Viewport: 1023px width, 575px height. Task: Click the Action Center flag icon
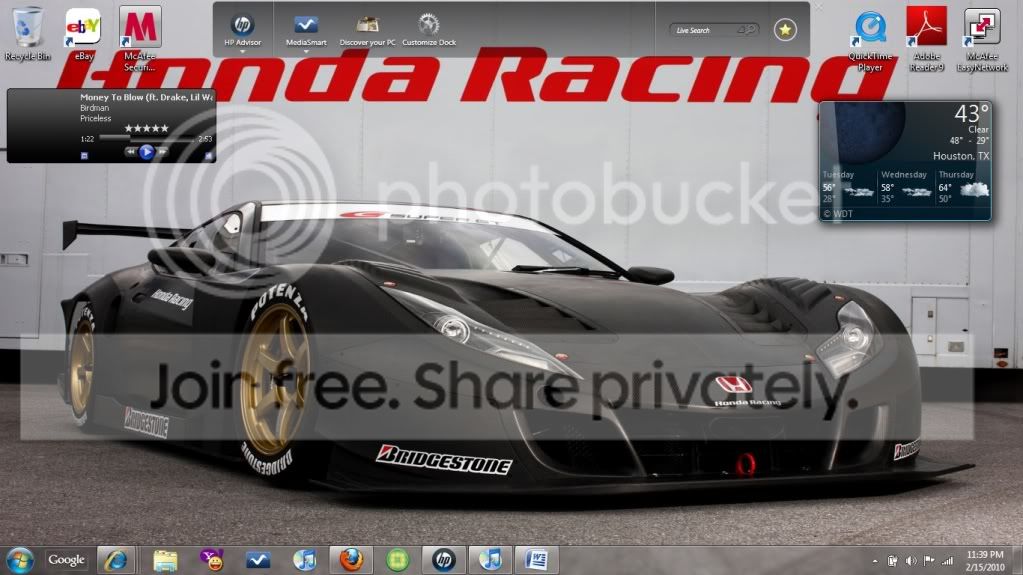pos(929,561)
